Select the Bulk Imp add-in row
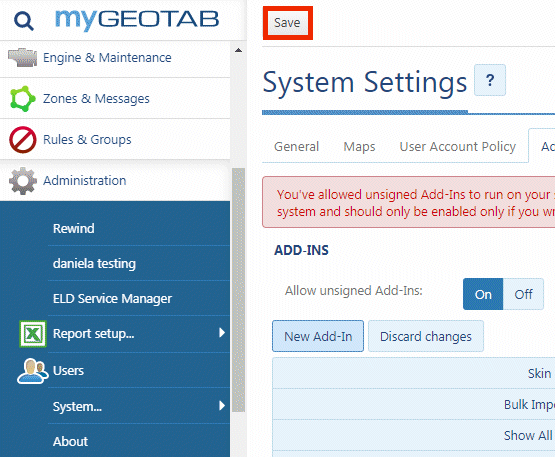Image resolution: width=555 pixels, height=457 pixels. tap(413, 404)
